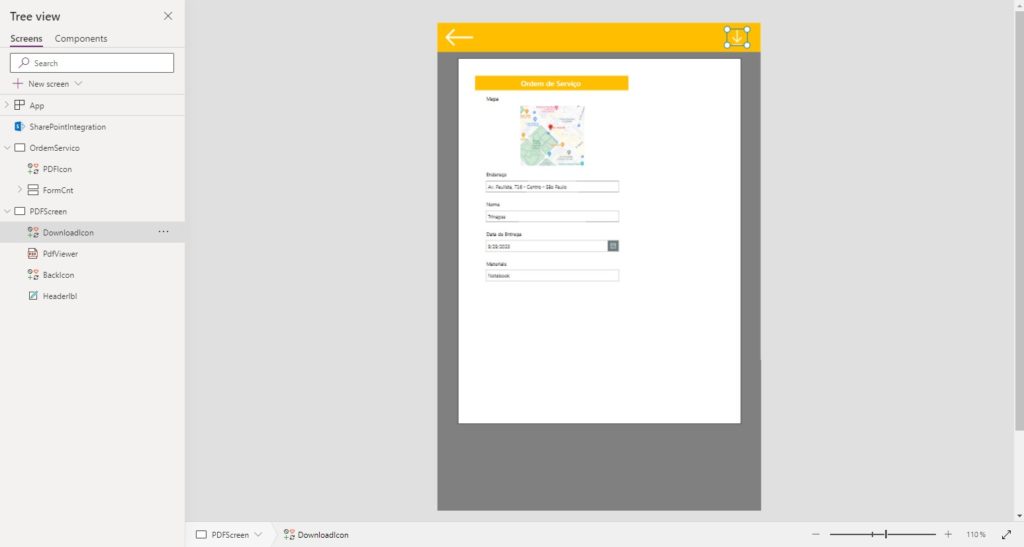Click the tree view Search field

click(x=92, y=63)
